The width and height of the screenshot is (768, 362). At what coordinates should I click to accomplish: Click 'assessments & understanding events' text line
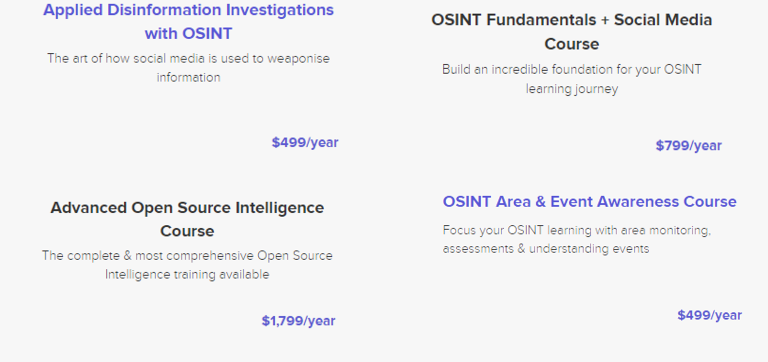pyautogui.click(x=546, y=248)
